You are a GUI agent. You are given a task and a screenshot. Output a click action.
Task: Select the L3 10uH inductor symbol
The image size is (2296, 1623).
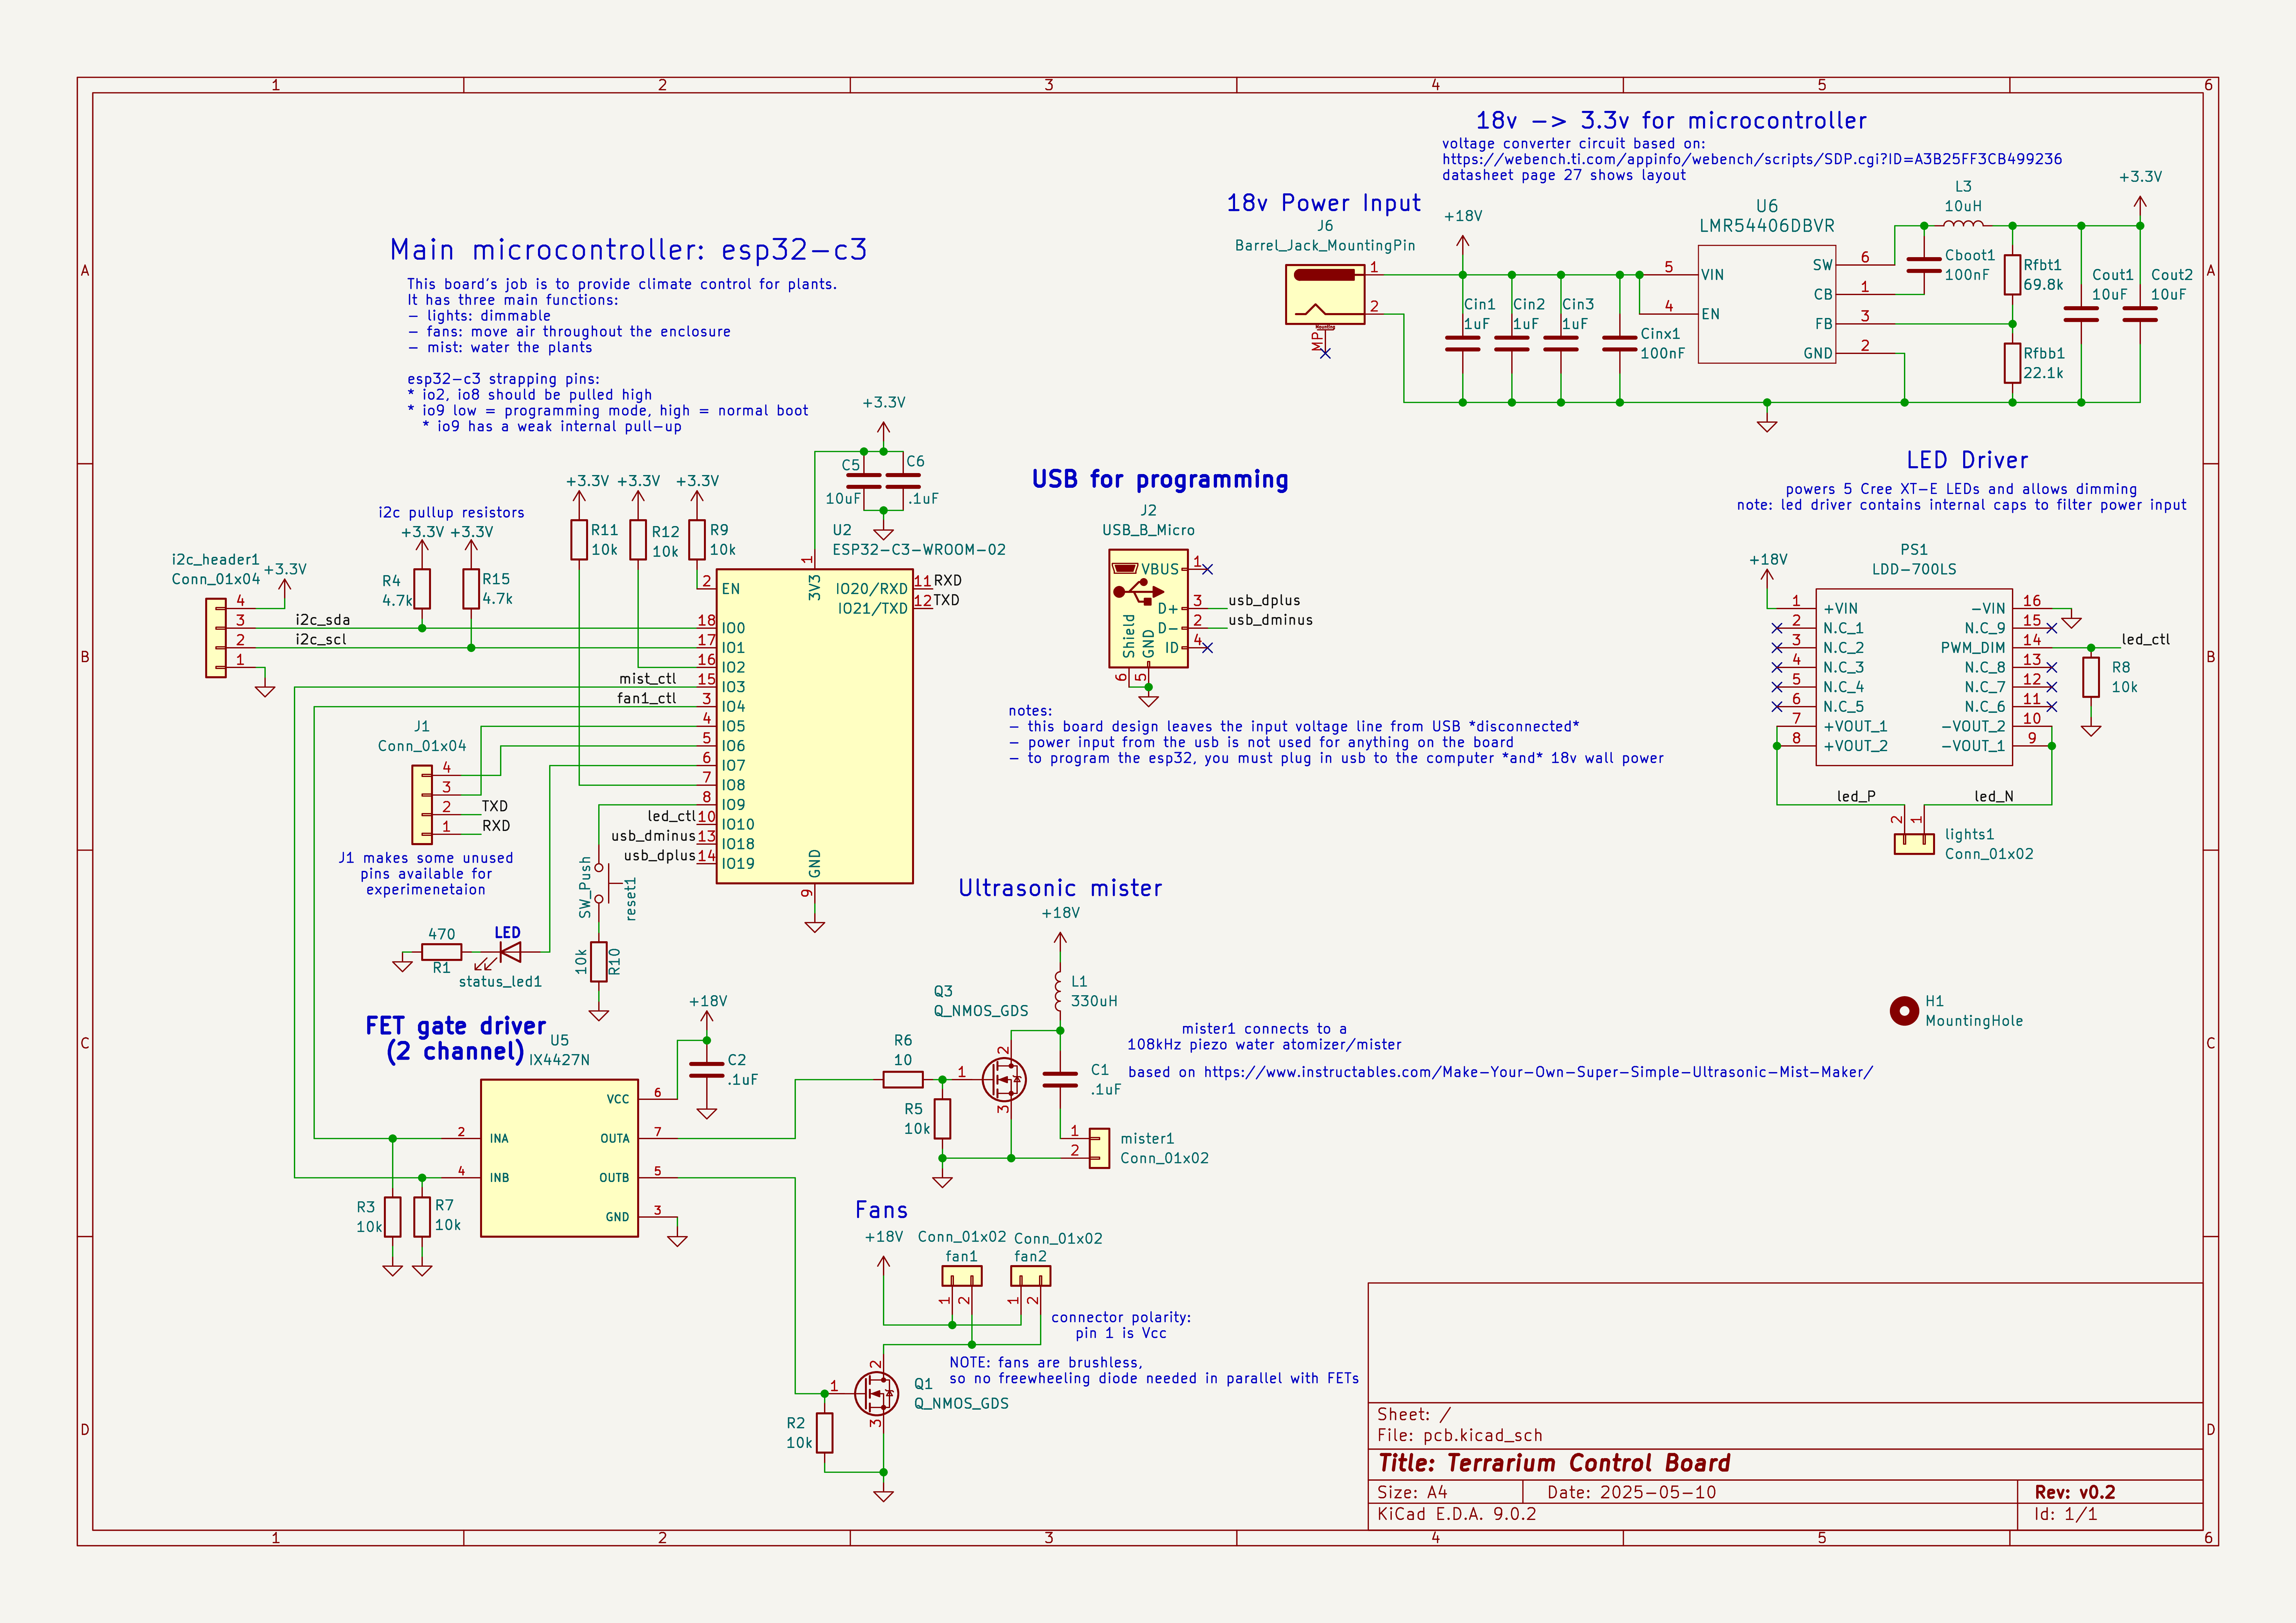(x=1963, y=224)
